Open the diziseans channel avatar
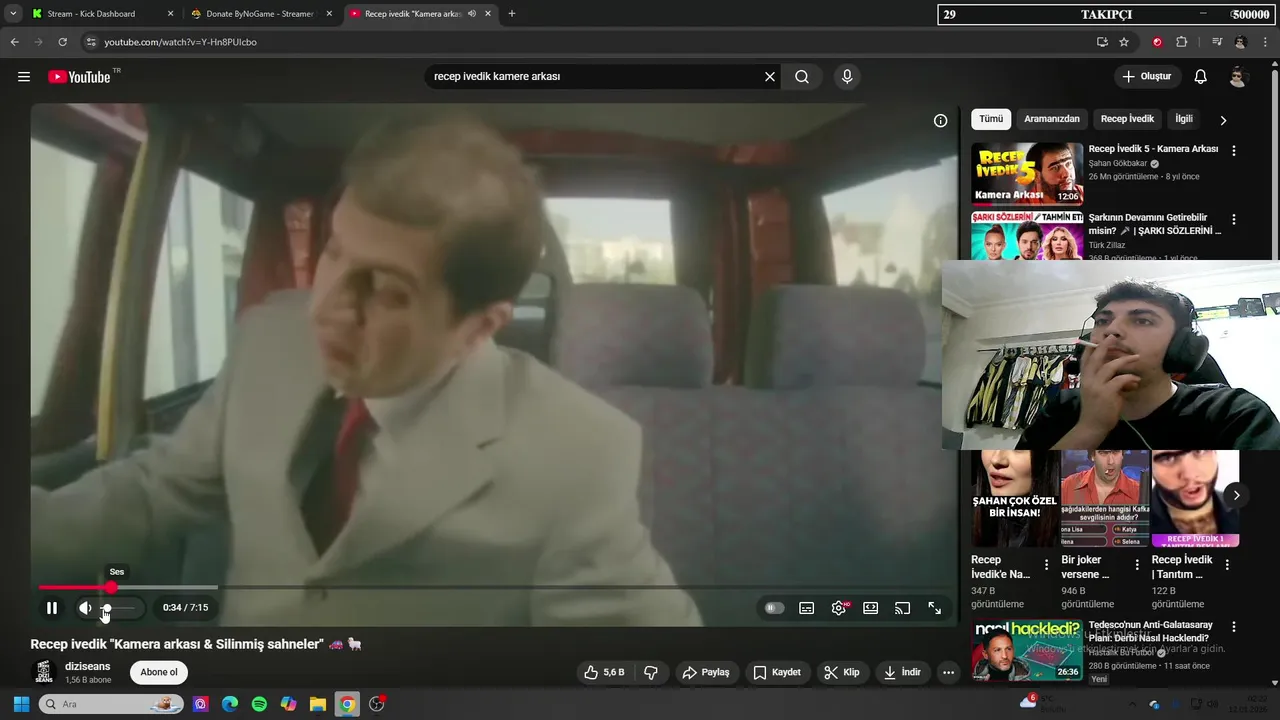Screen dimensions: 1280x720 pos(43,672)
